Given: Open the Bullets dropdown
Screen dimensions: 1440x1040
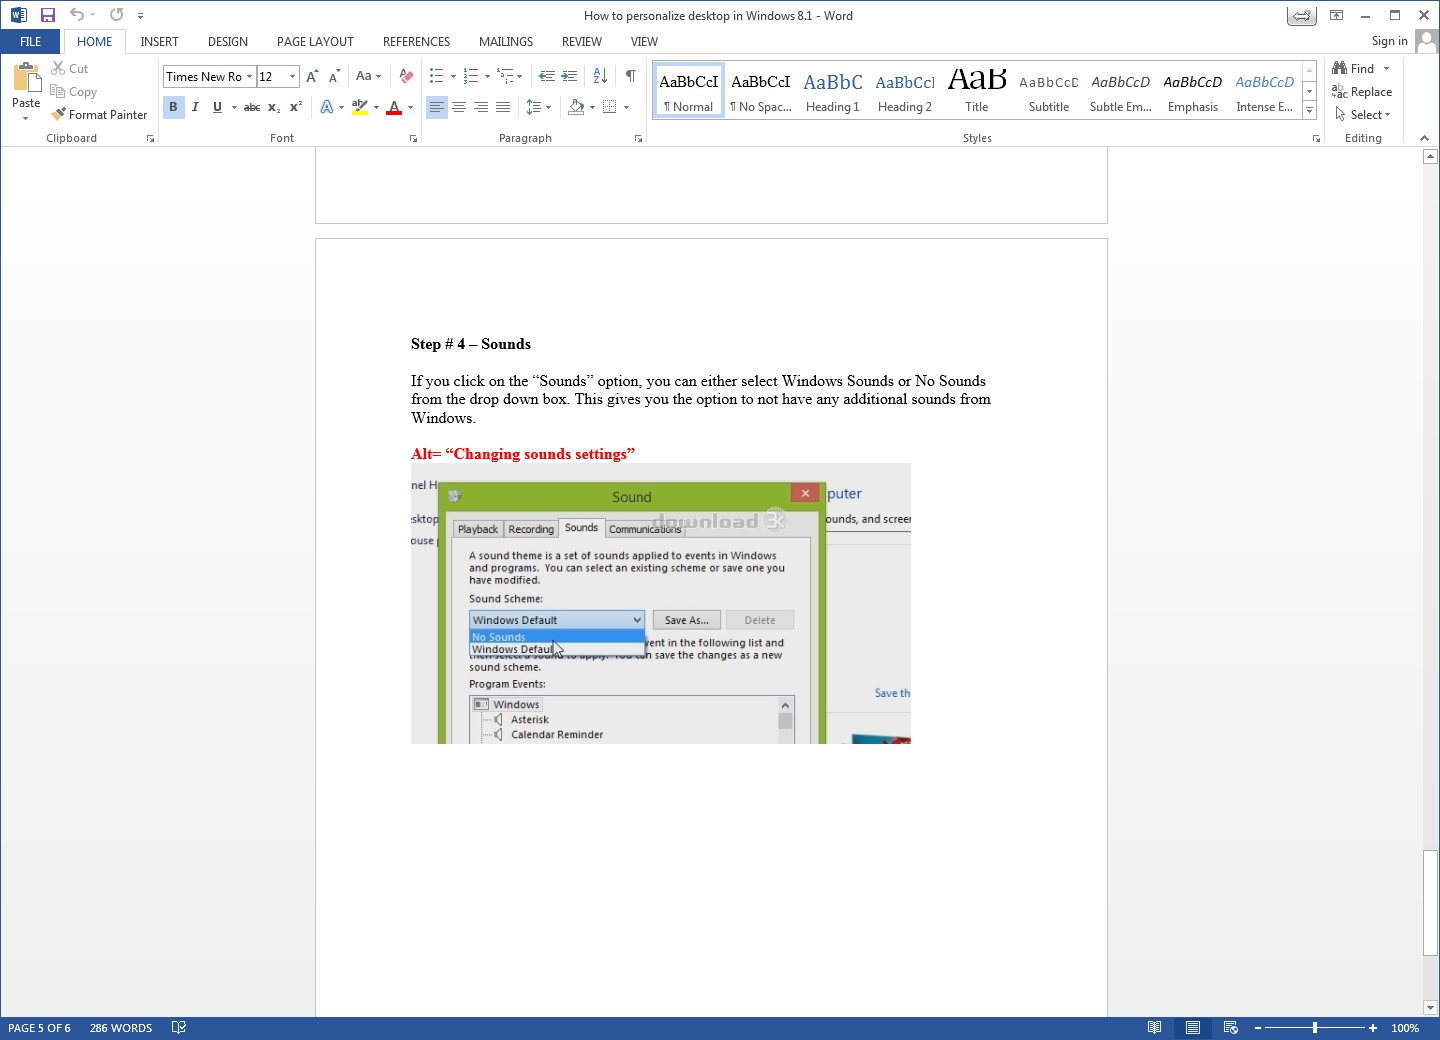Looking at the screenshot, I should coord(453,76).
